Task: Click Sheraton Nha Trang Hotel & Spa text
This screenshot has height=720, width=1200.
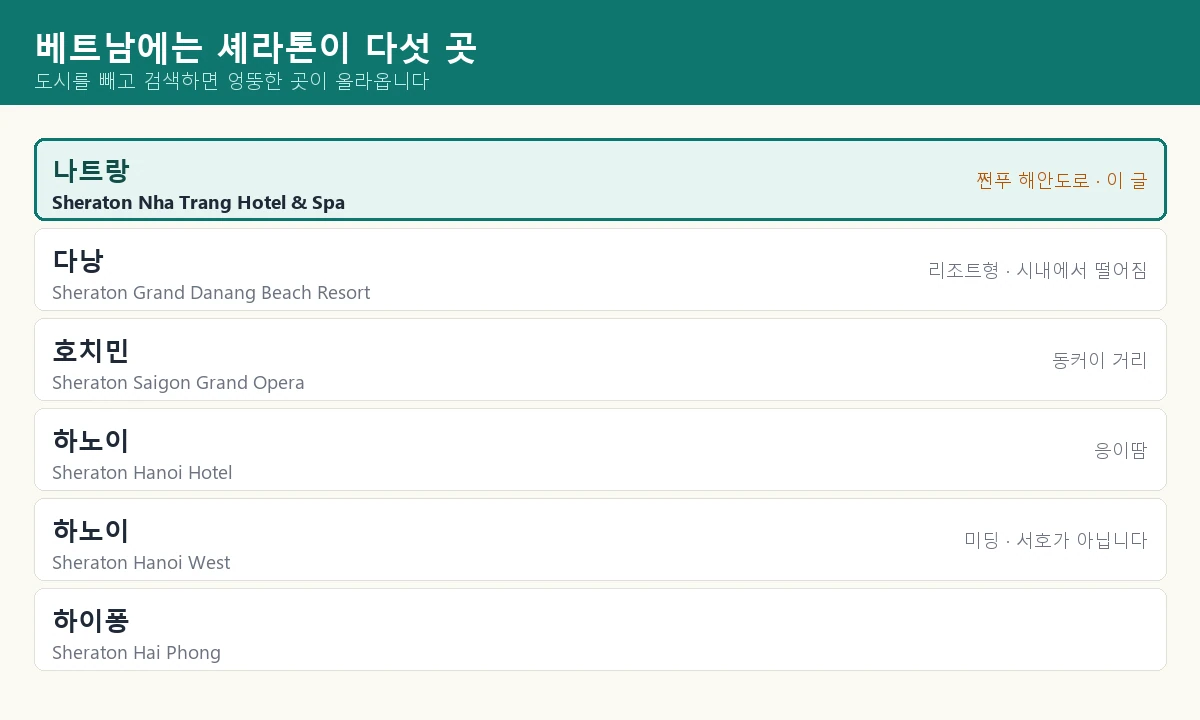Action: (198, 203)
